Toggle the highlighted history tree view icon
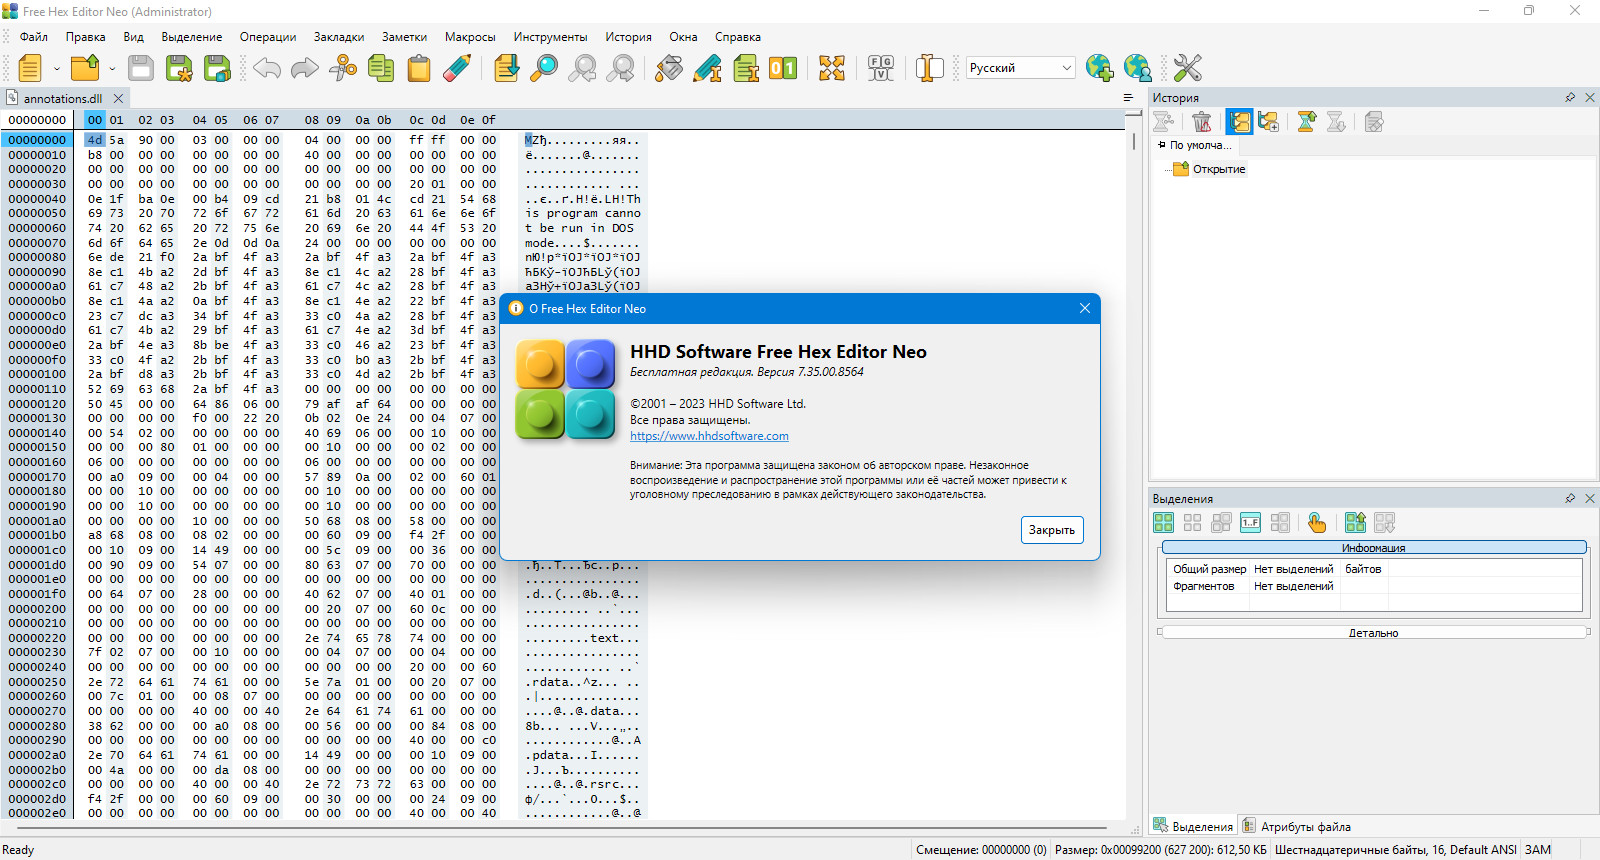The width and height of the screenshot is (1600, 860). [1240, 122]
